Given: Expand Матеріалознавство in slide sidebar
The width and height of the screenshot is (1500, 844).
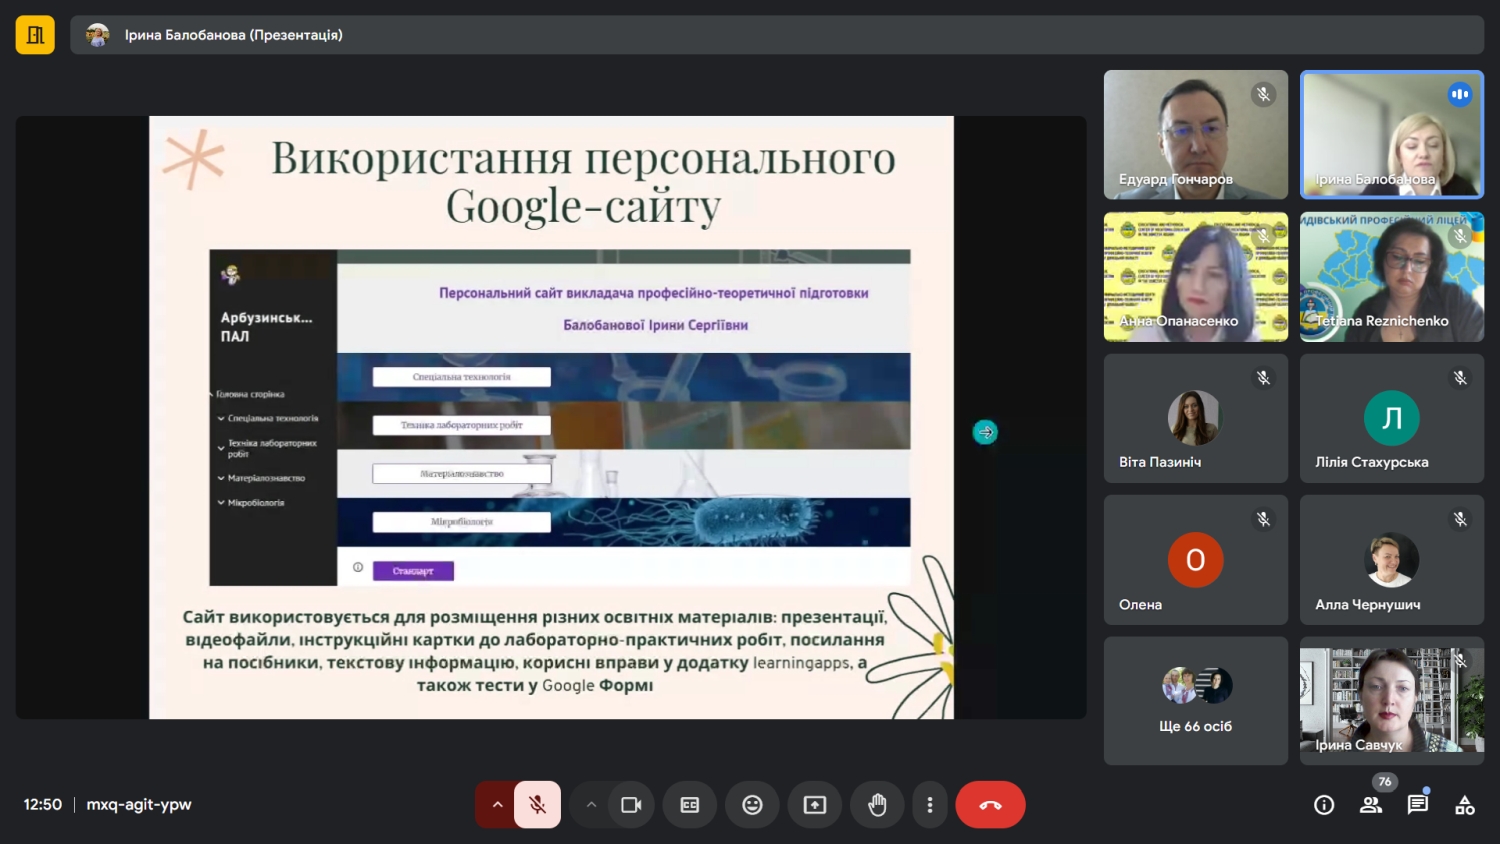Looking at the screenshot, I should 221,478.
